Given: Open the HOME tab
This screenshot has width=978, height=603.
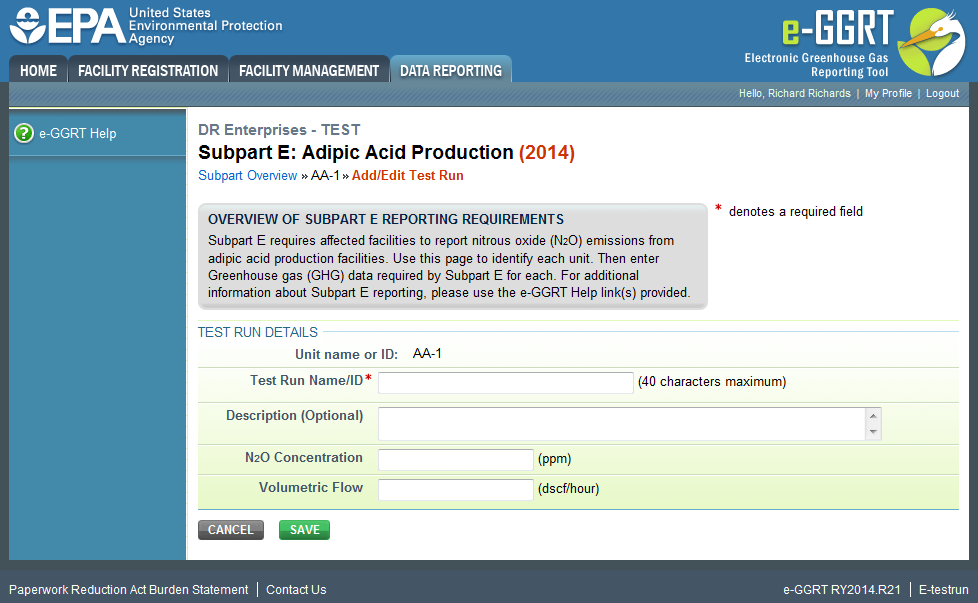Looking at the screenshot, I should coord(38,70).
